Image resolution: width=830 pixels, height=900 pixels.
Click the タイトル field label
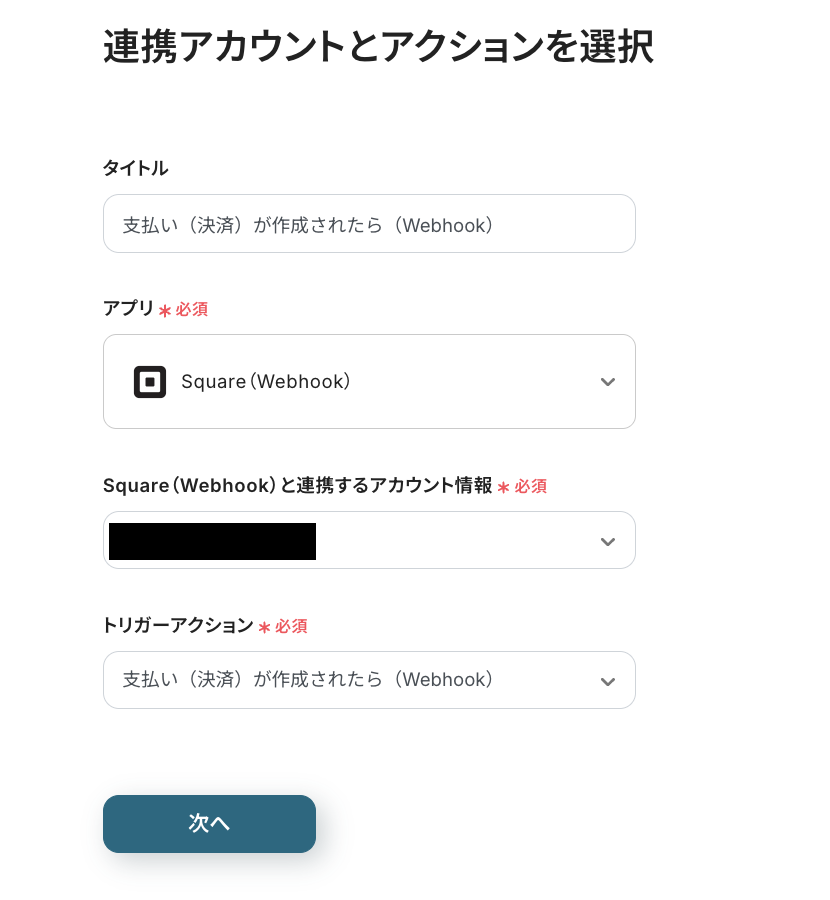pyautogui.click(x=135, y=168)
